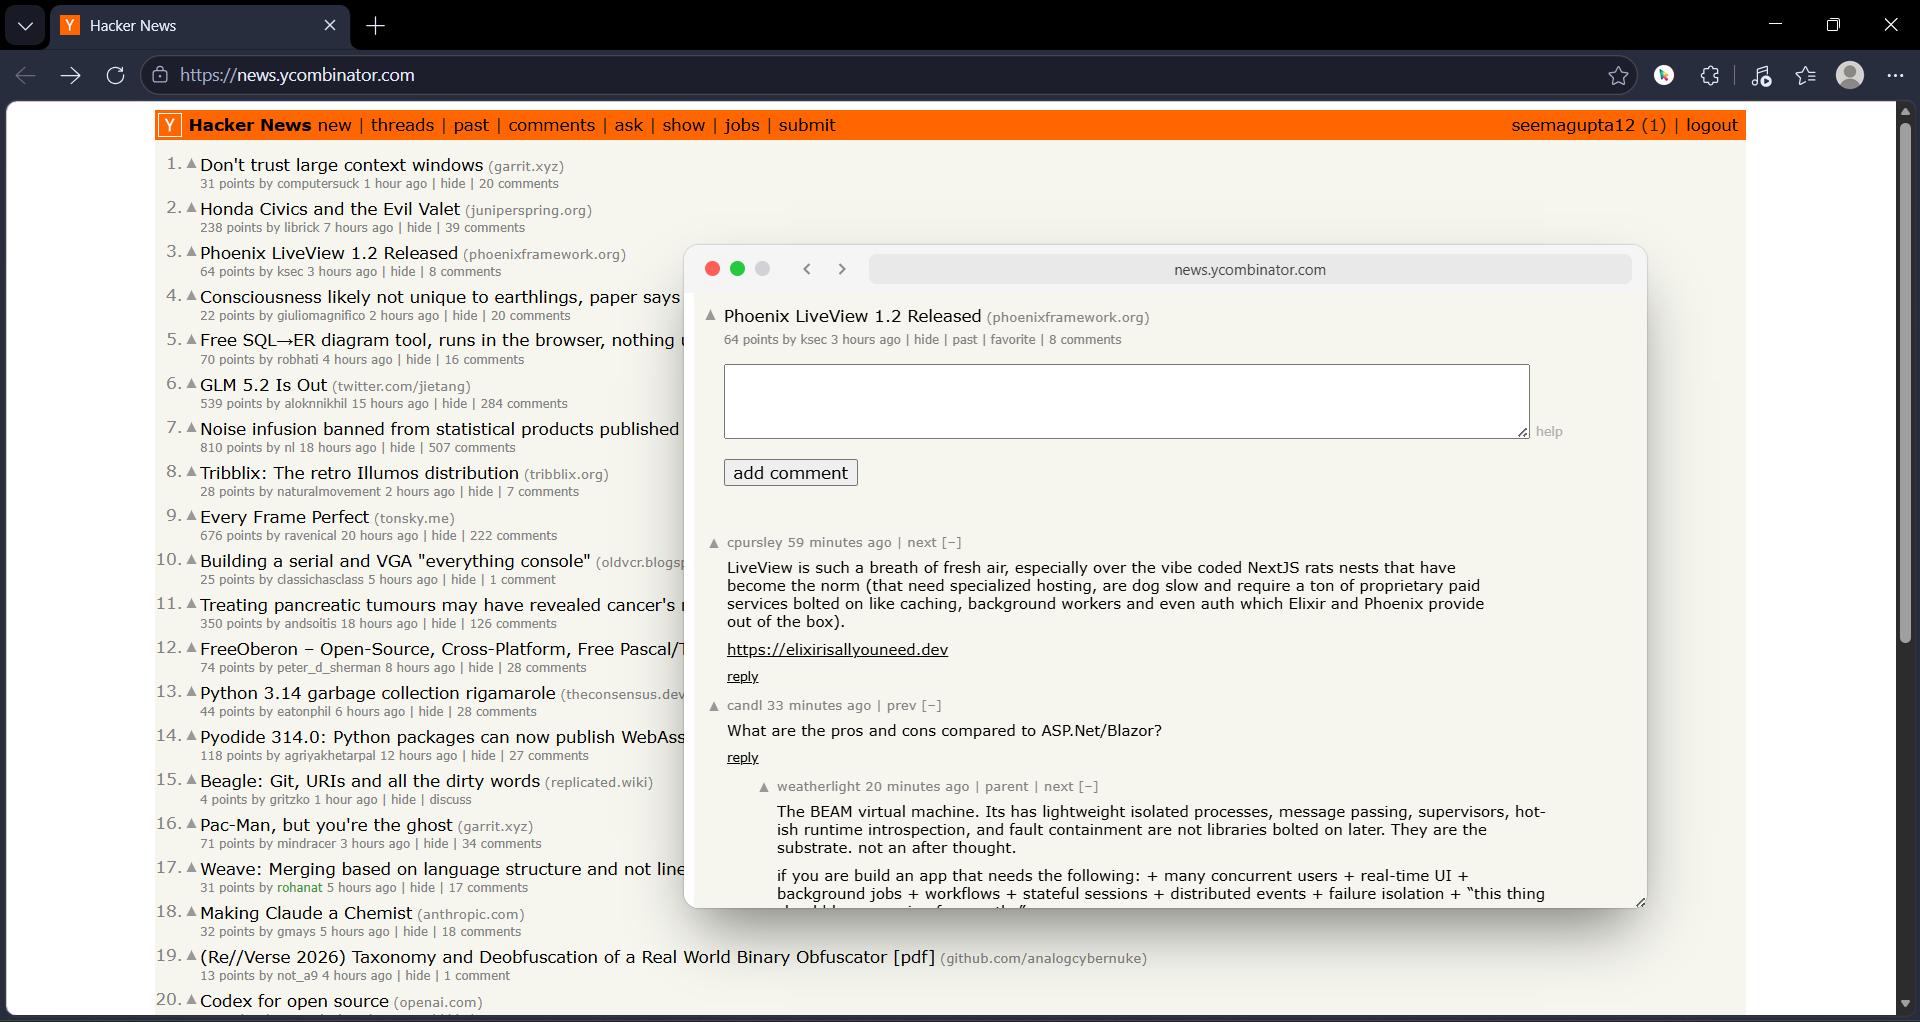1920x1022 pixels.
Task: Collapse weatherlight's comment thread
Action: 1088,787
